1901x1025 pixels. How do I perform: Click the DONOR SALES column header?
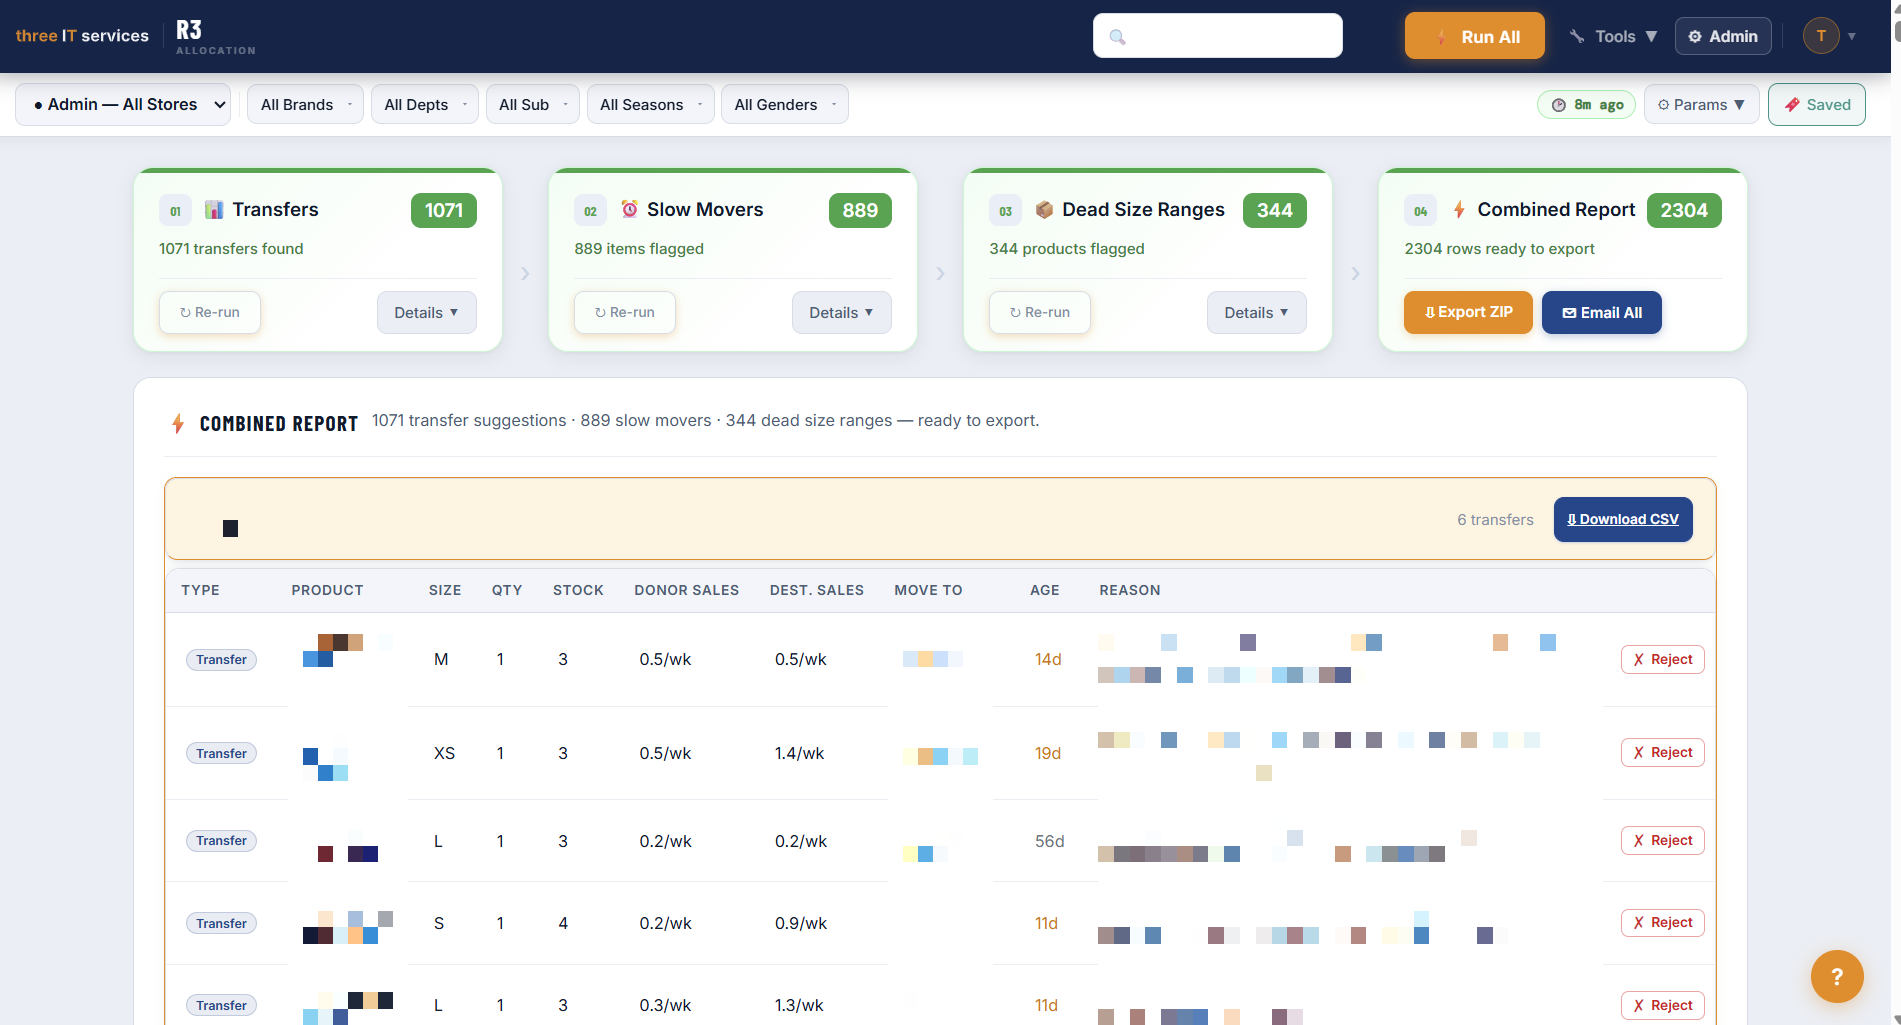click(x=686, y=590)
